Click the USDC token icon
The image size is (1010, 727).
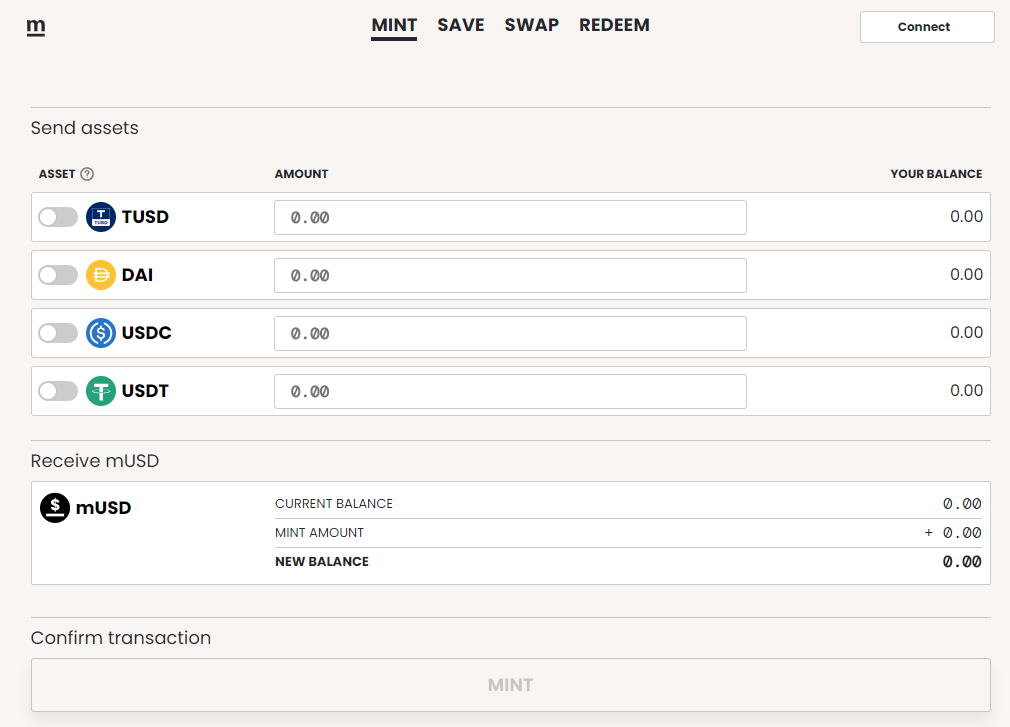click(101, 333)
